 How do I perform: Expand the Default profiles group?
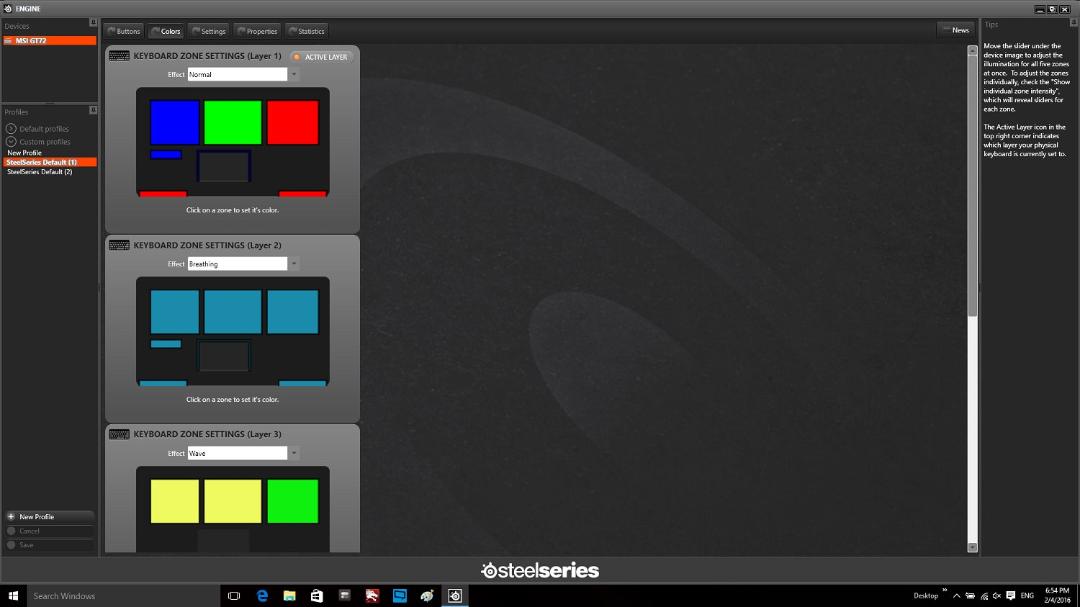pyautogui.click(x=37, y=129)
